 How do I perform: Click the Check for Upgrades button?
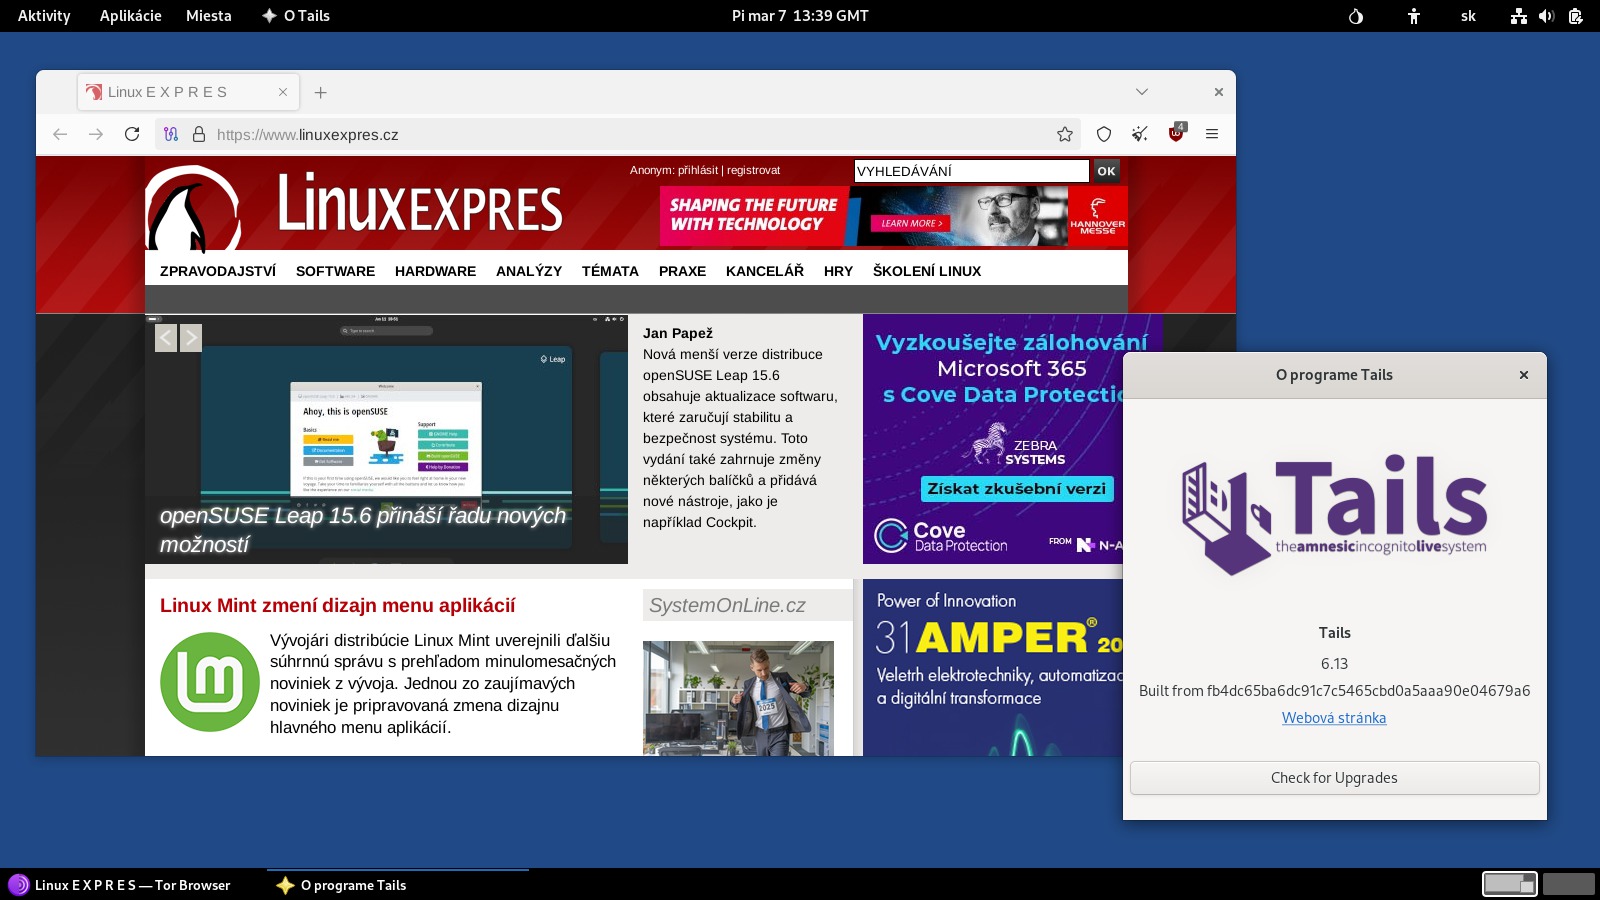(1334, 778)
